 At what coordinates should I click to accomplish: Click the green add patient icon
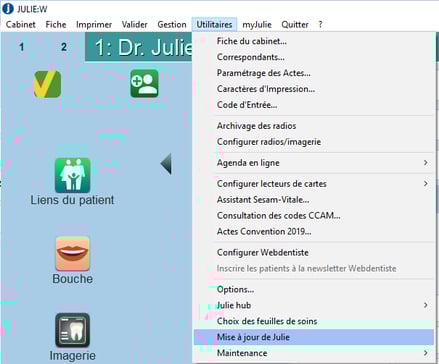(x=144, y=83)
